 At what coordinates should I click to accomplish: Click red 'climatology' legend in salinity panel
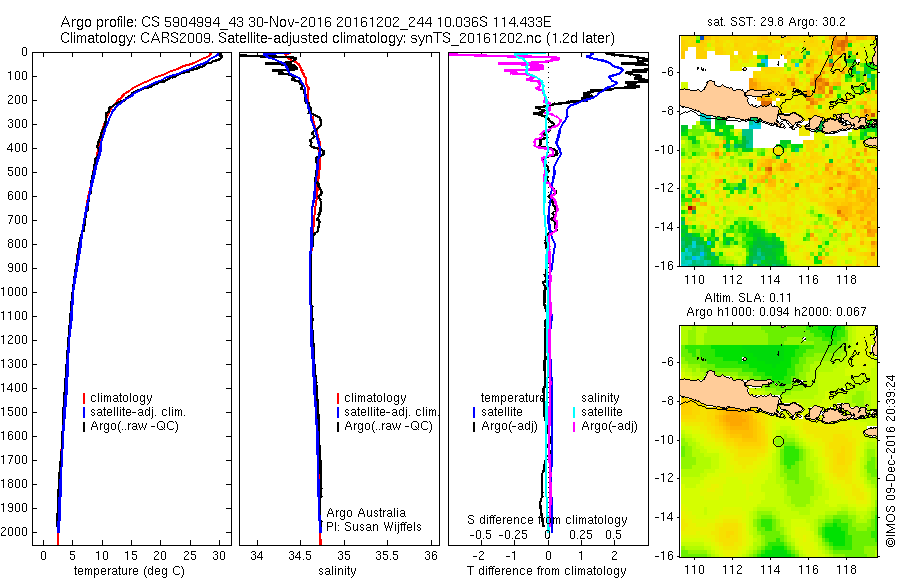[371, 398]
